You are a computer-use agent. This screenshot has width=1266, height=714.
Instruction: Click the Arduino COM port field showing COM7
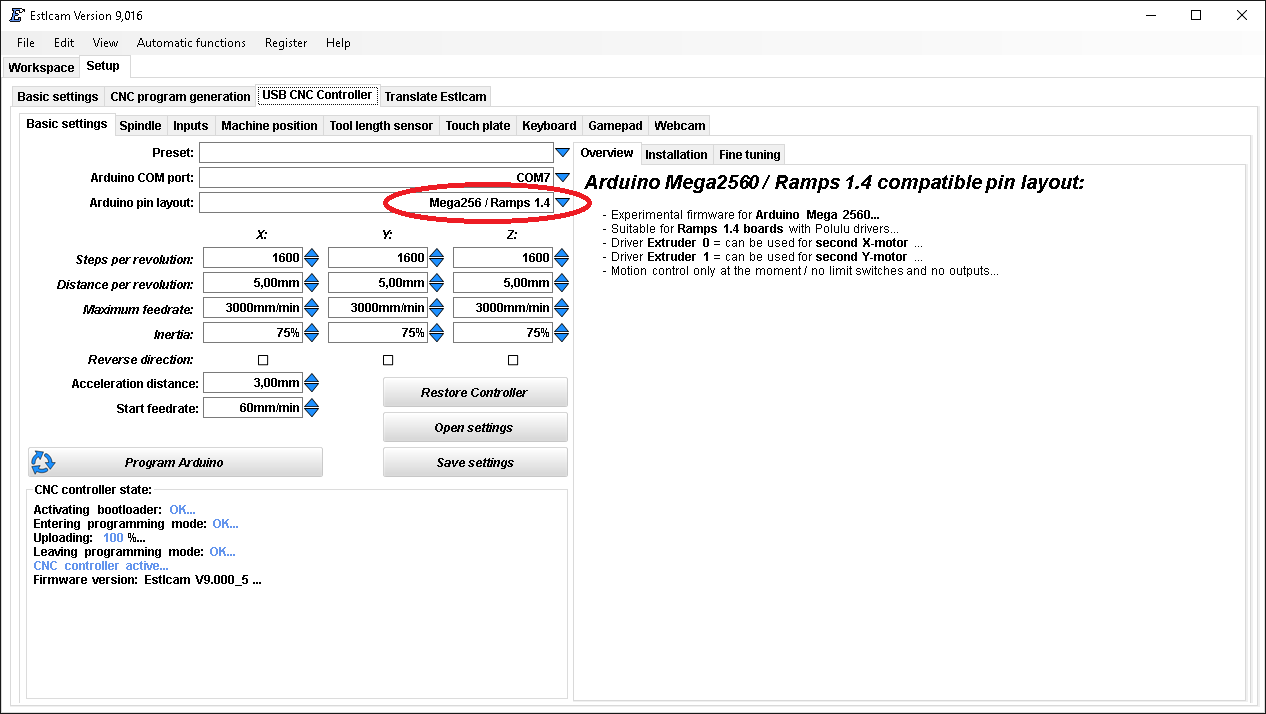coord(376,177)
